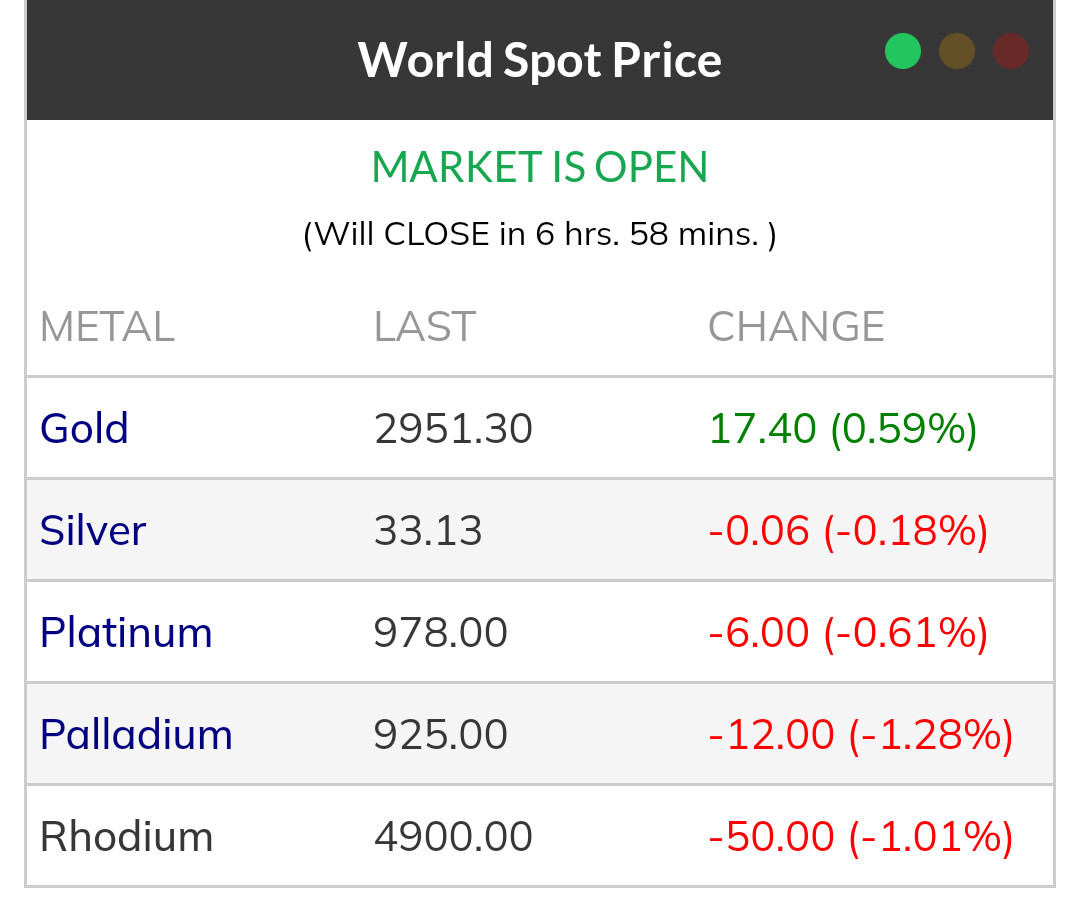1080x898 pixels.
Task: Click Gold's last price 2951.30
Action: click(x=453, y=428)
